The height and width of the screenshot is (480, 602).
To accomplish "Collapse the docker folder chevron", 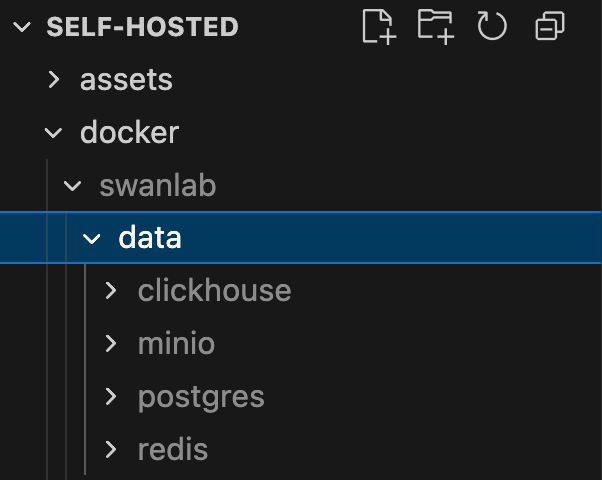I will tap(55, 133).
